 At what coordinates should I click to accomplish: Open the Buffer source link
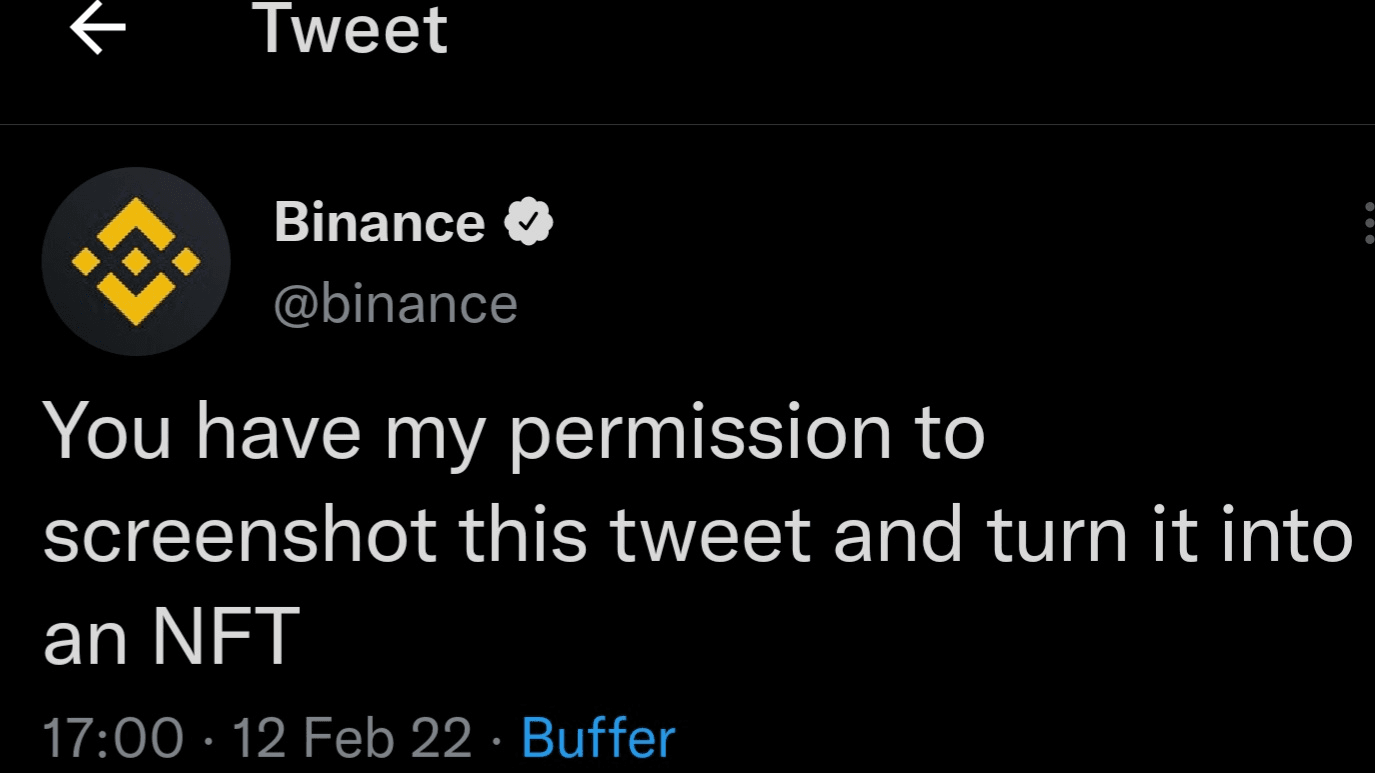coord(598,739)
